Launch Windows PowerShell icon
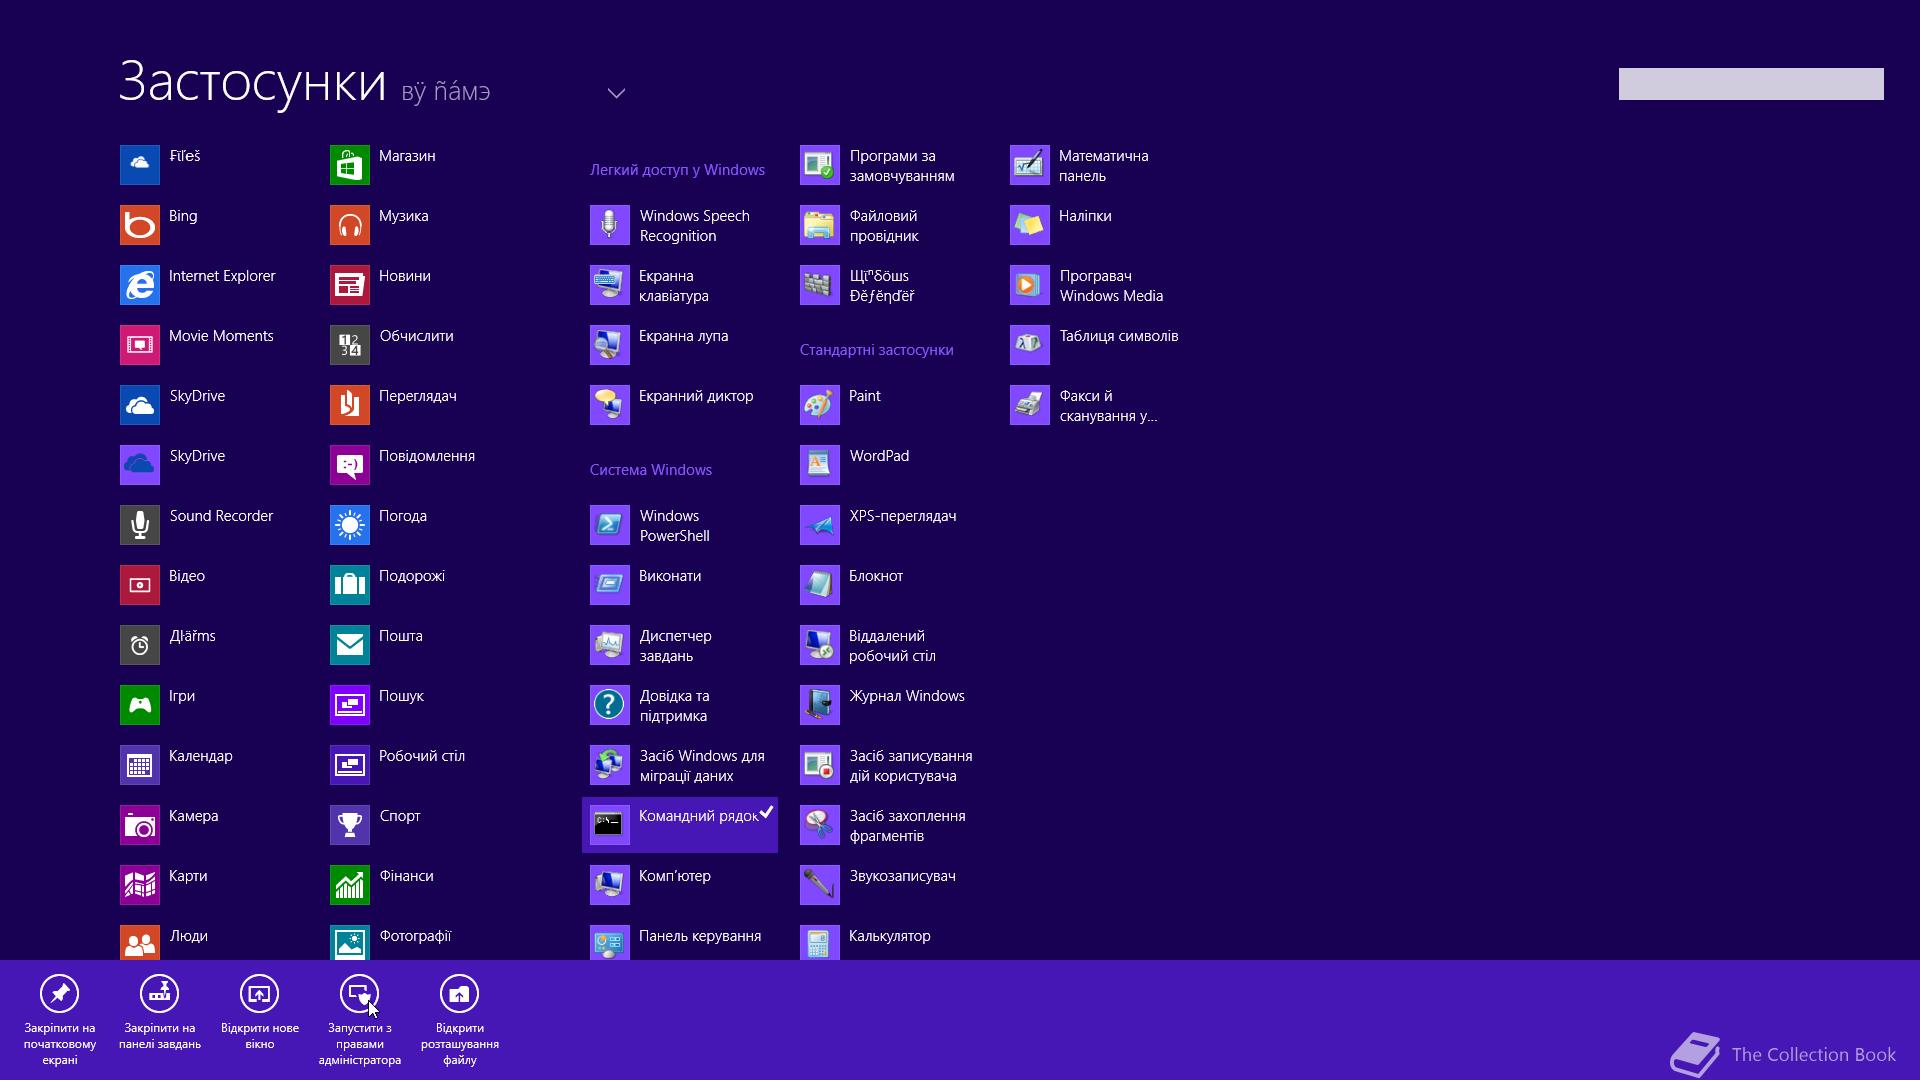The width and height of the screenshot is (1920, 1080). 610,525
